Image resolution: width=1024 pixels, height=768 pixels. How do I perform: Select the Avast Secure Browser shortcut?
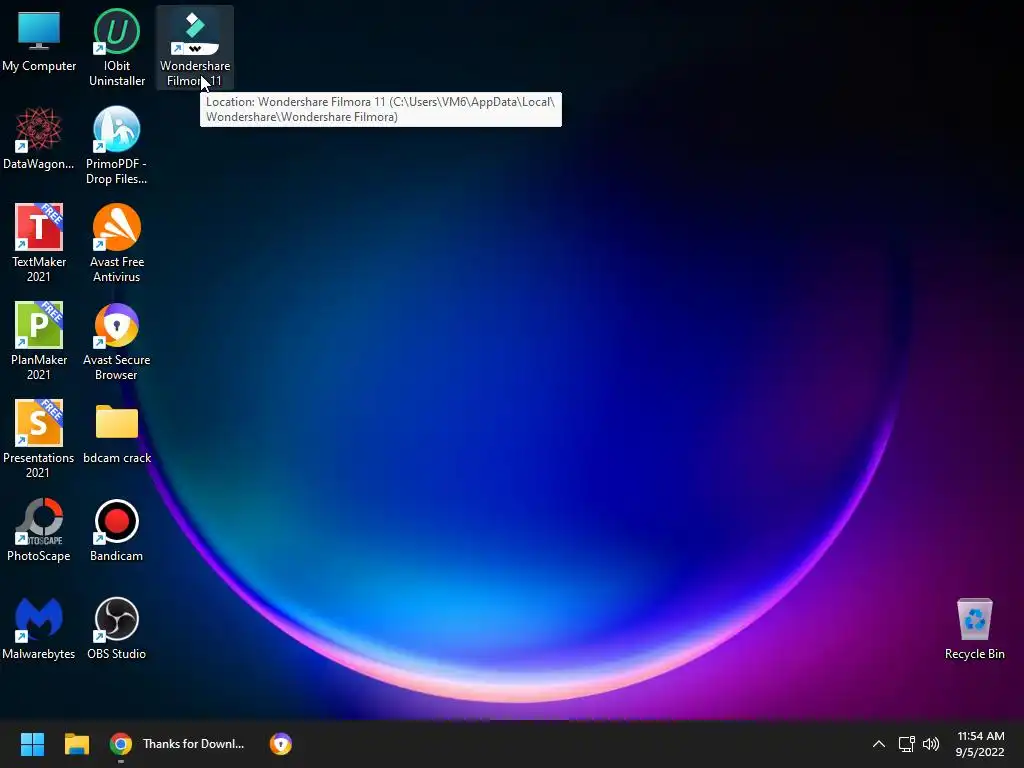[117, 341]
